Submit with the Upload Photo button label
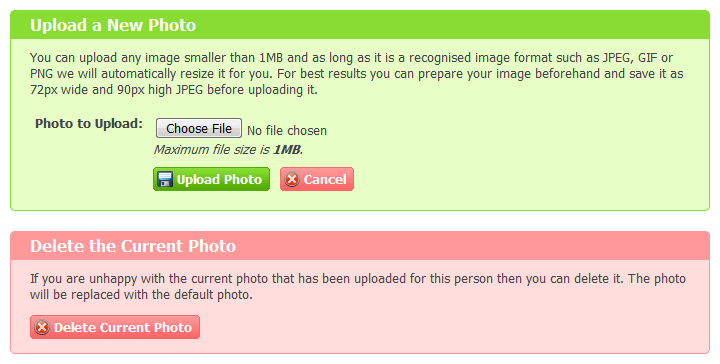The image size is (720, 364). (219, 179)
